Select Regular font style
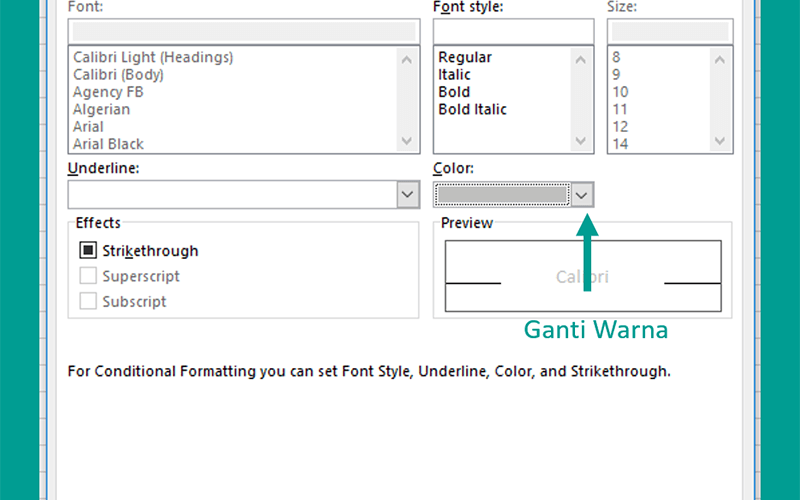Screen dimensions: 800x500 465,57
